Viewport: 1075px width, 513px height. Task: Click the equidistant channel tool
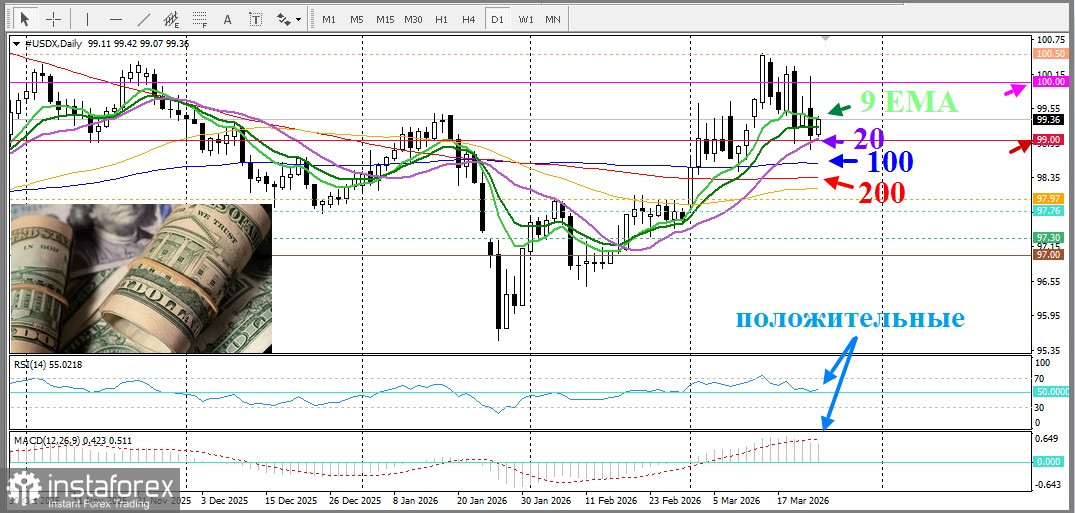[173, 18]
